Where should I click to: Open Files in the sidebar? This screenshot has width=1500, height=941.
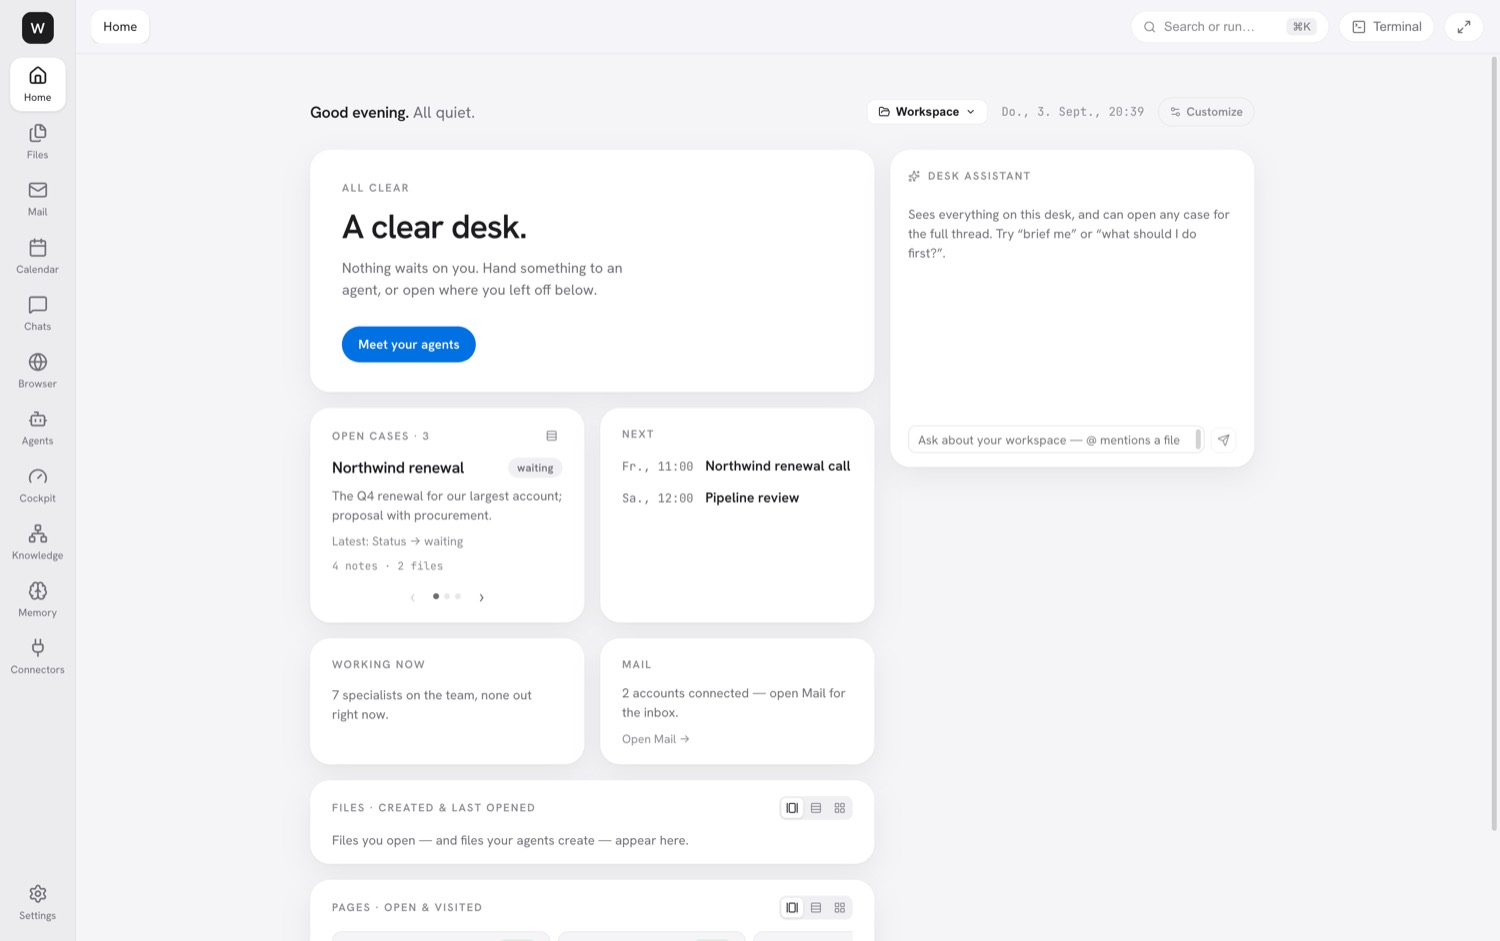37,141
